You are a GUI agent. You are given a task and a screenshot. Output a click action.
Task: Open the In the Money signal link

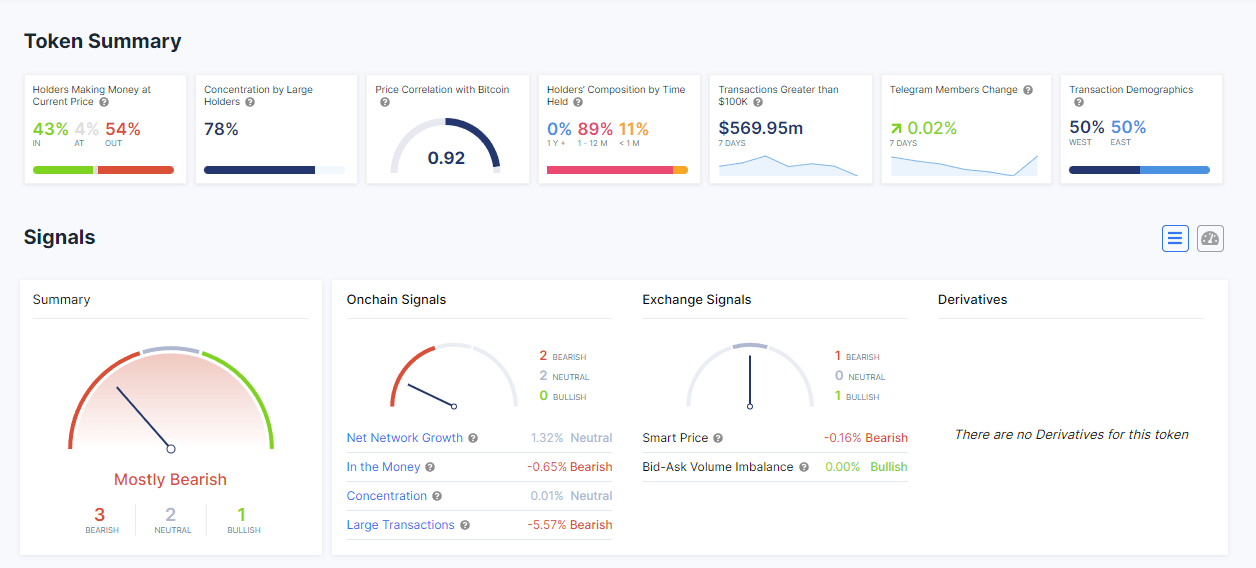(383, 467)
